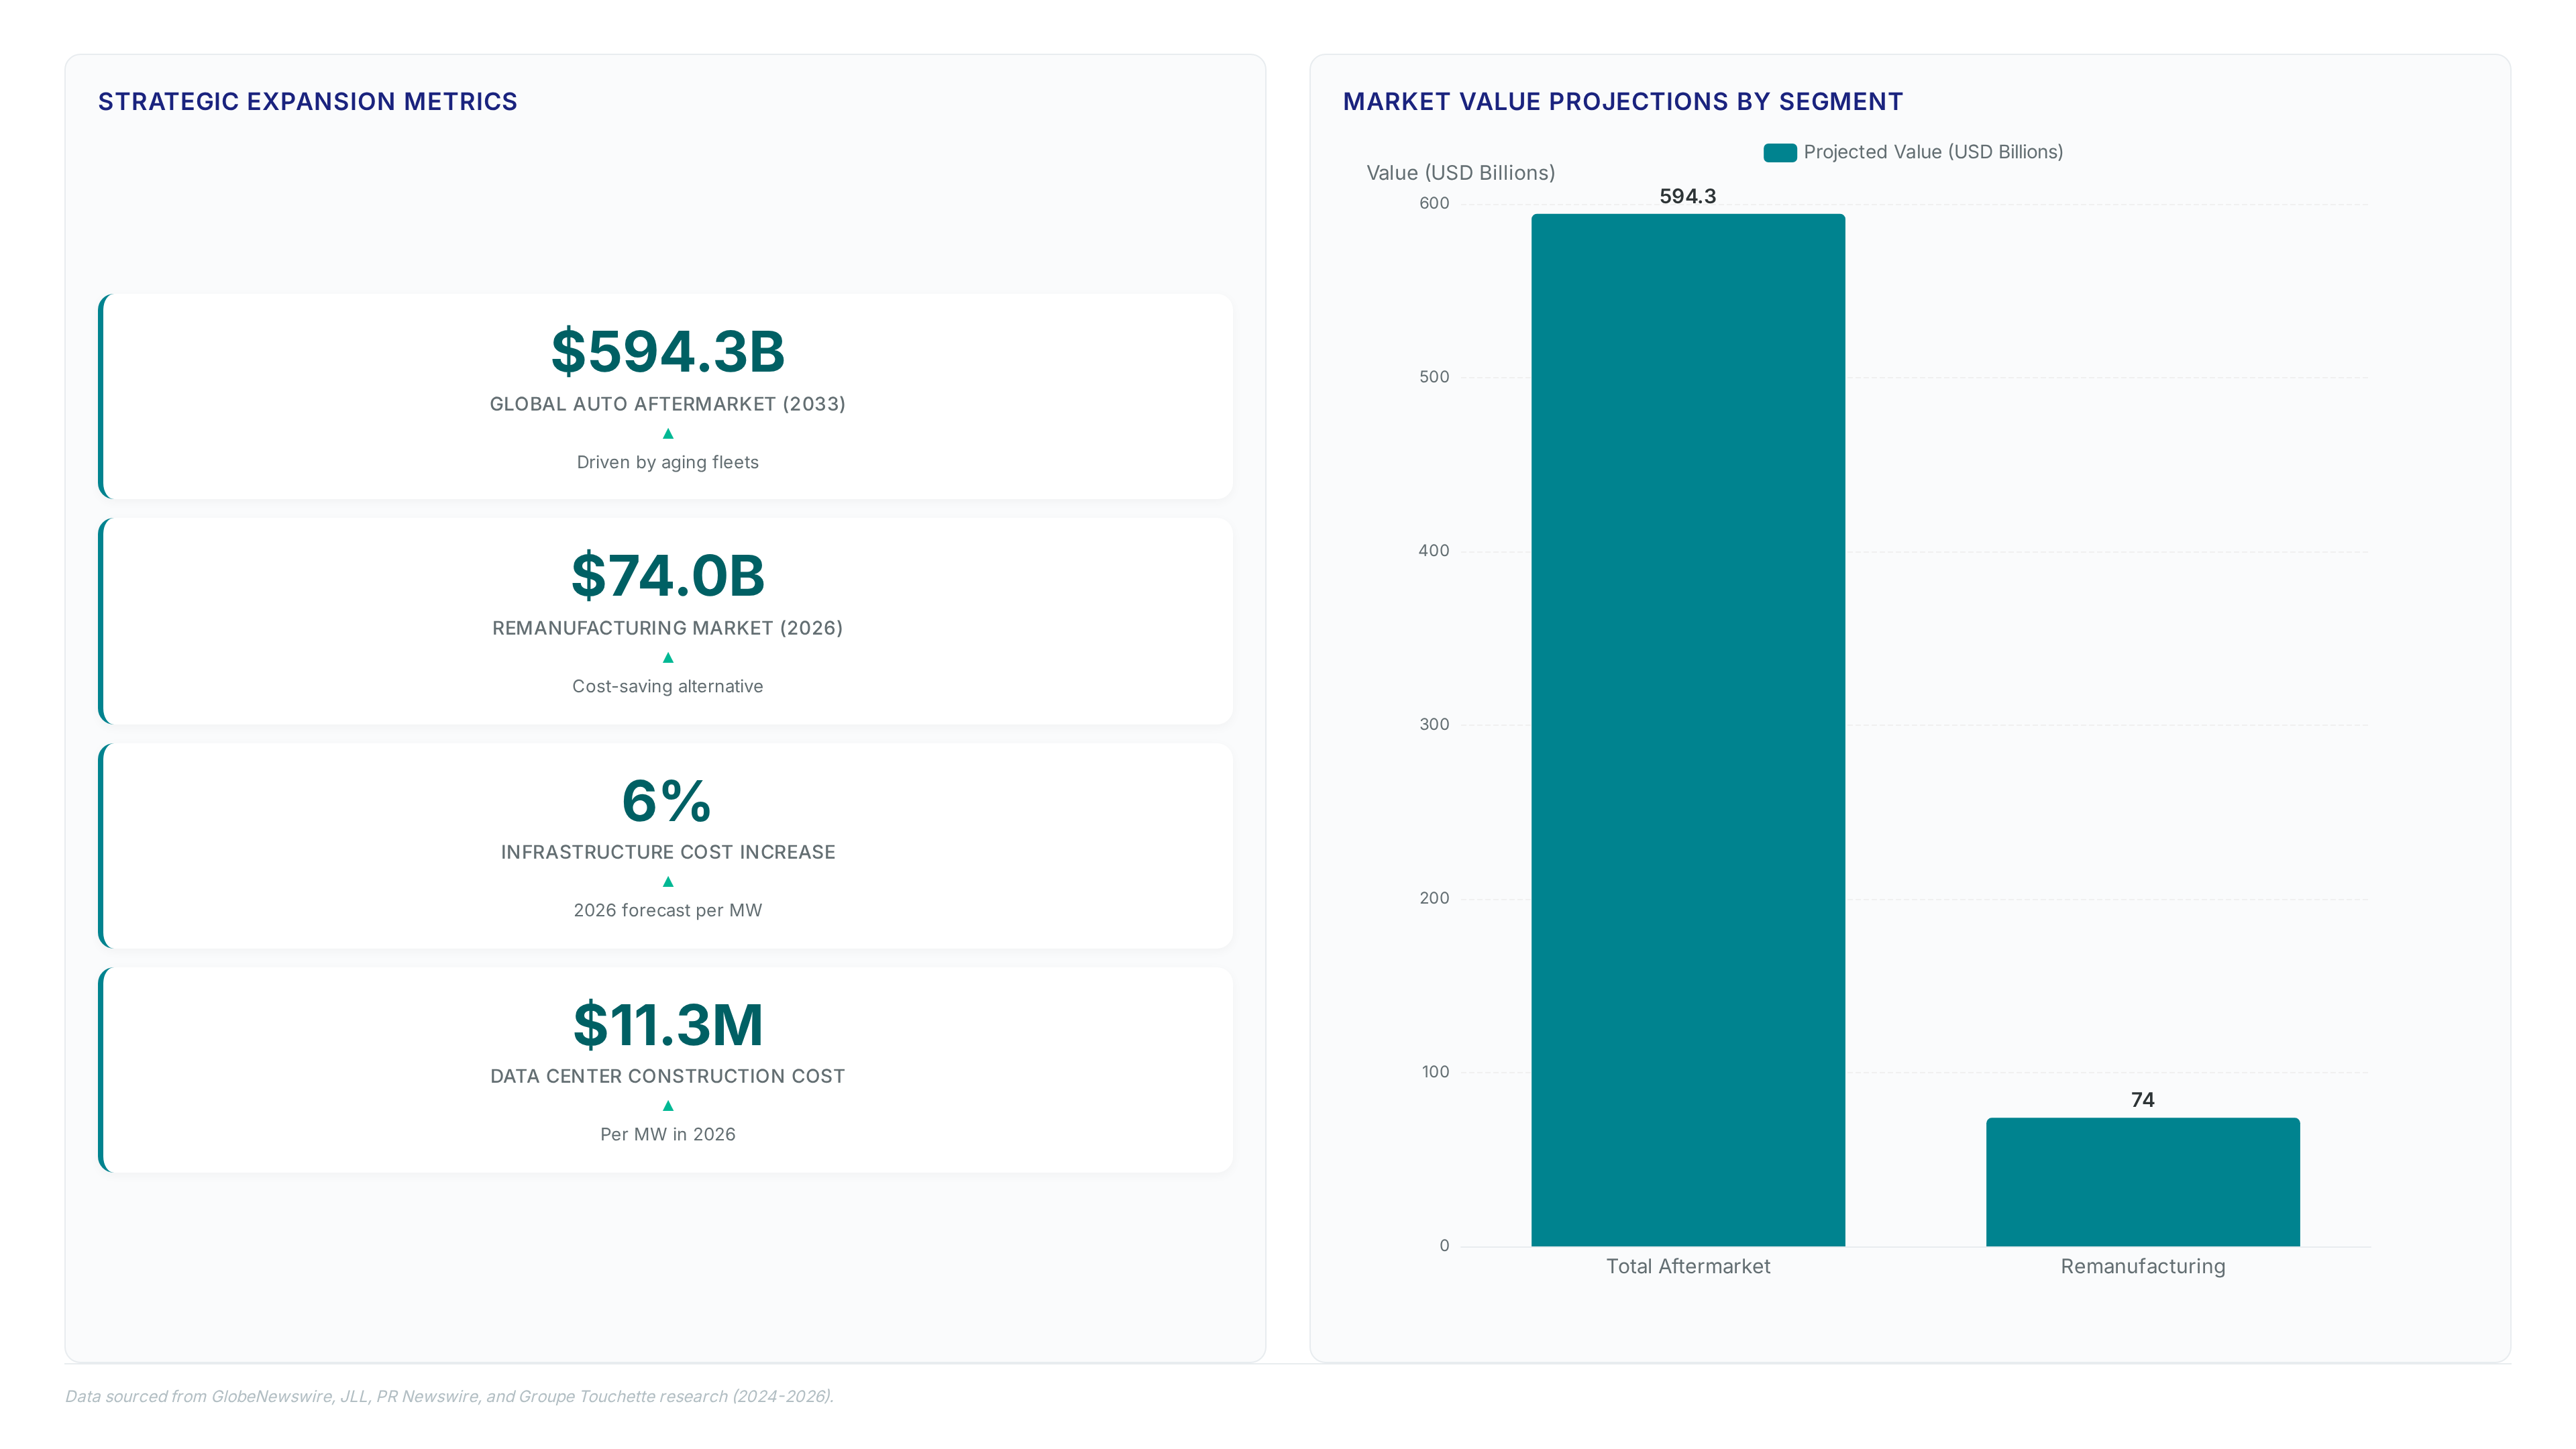
Task: Click the Projected Value (USD Billions) legend label
Action: [1933, 152]
